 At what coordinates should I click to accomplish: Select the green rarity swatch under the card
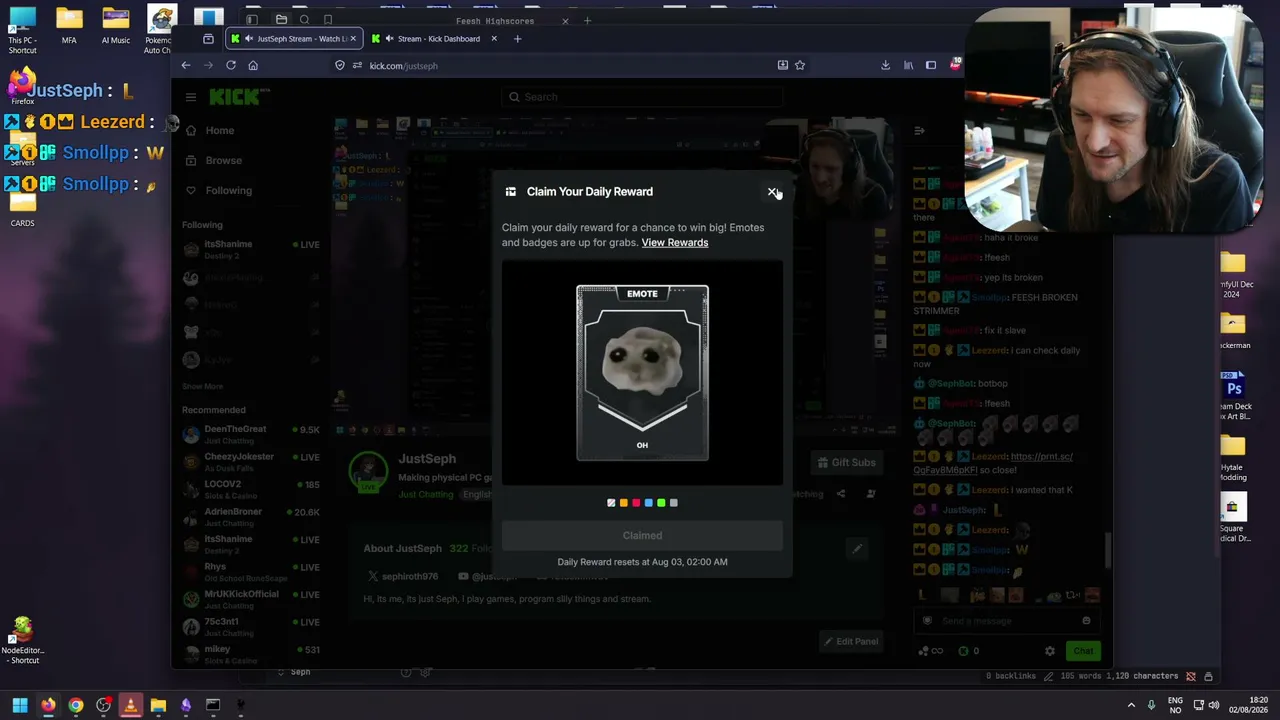coord(661,503)
